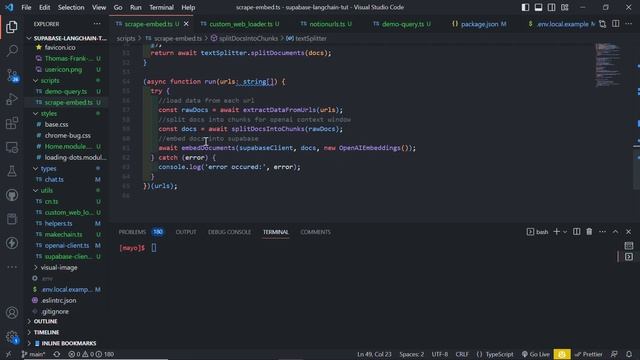
Task: Maximize panel size with up chevron
Action: pos(616,232)
